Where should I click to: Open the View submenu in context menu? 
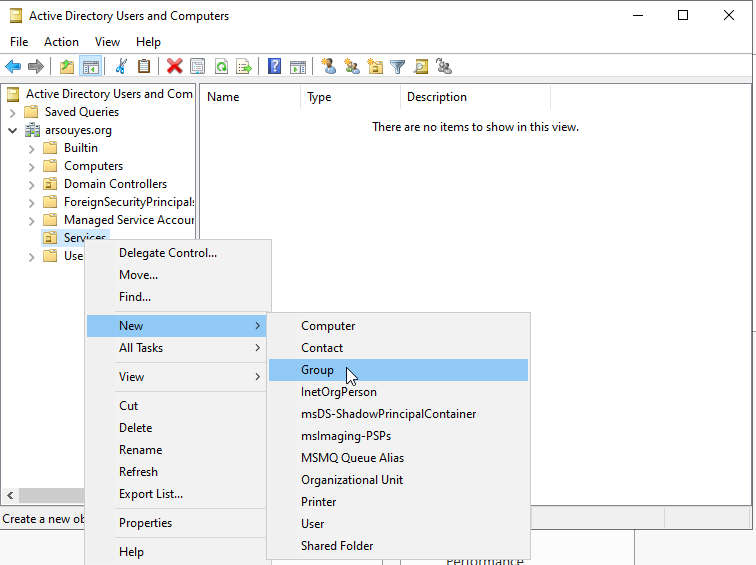coord(176,377)
